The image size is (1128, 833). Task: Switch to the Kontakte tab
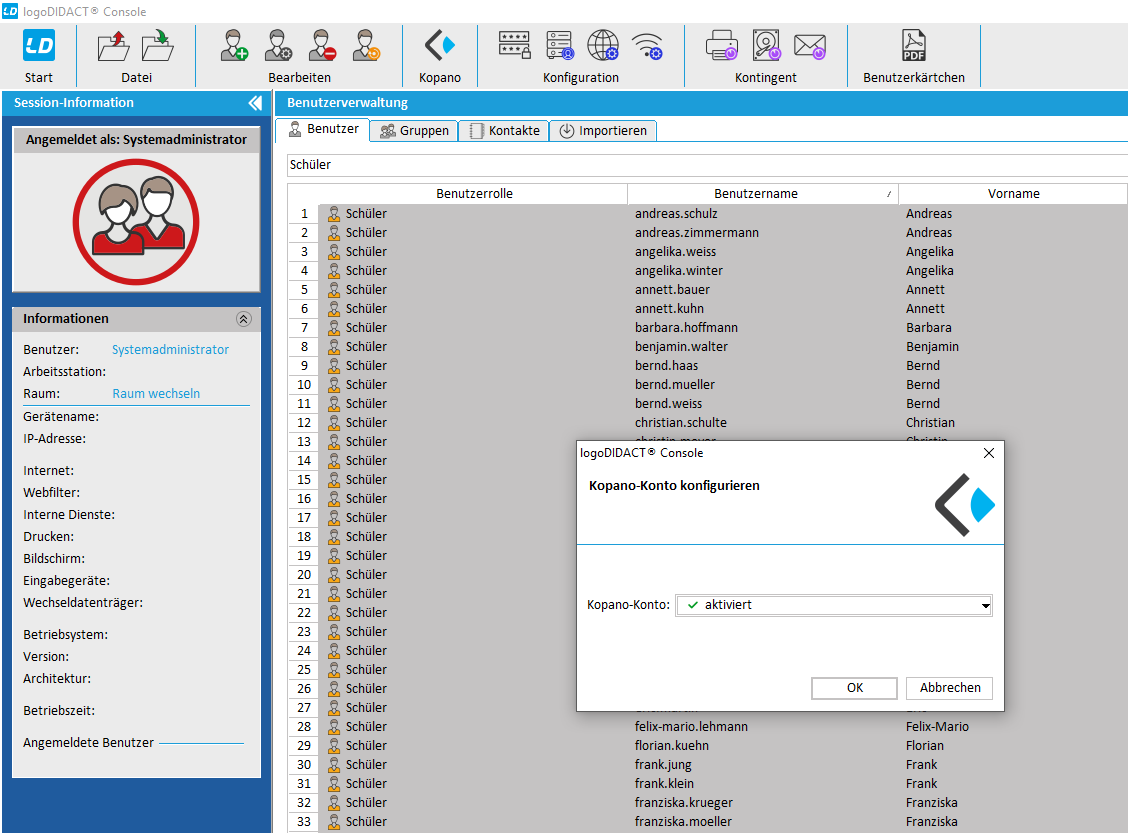[x=504, y=131]
